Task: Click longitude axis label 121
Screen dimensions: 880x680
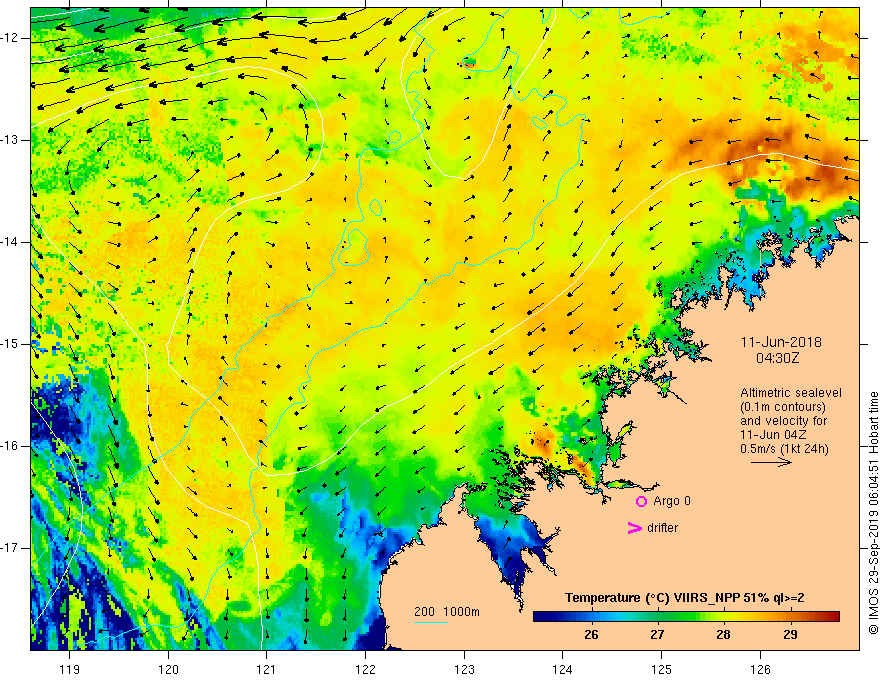Action: pyautogui.click(x=267, y=669)
